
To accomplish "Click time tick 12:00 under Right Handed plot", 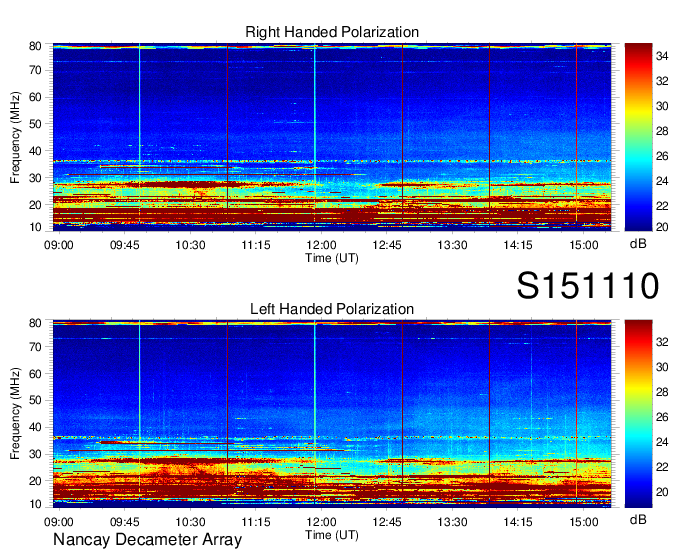I will point(321,245).
